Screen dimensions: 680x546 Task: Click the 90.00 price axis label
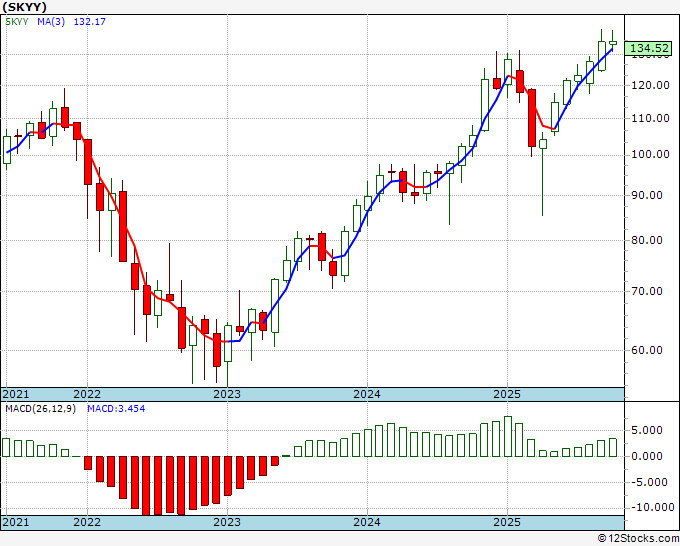(647, 195)
